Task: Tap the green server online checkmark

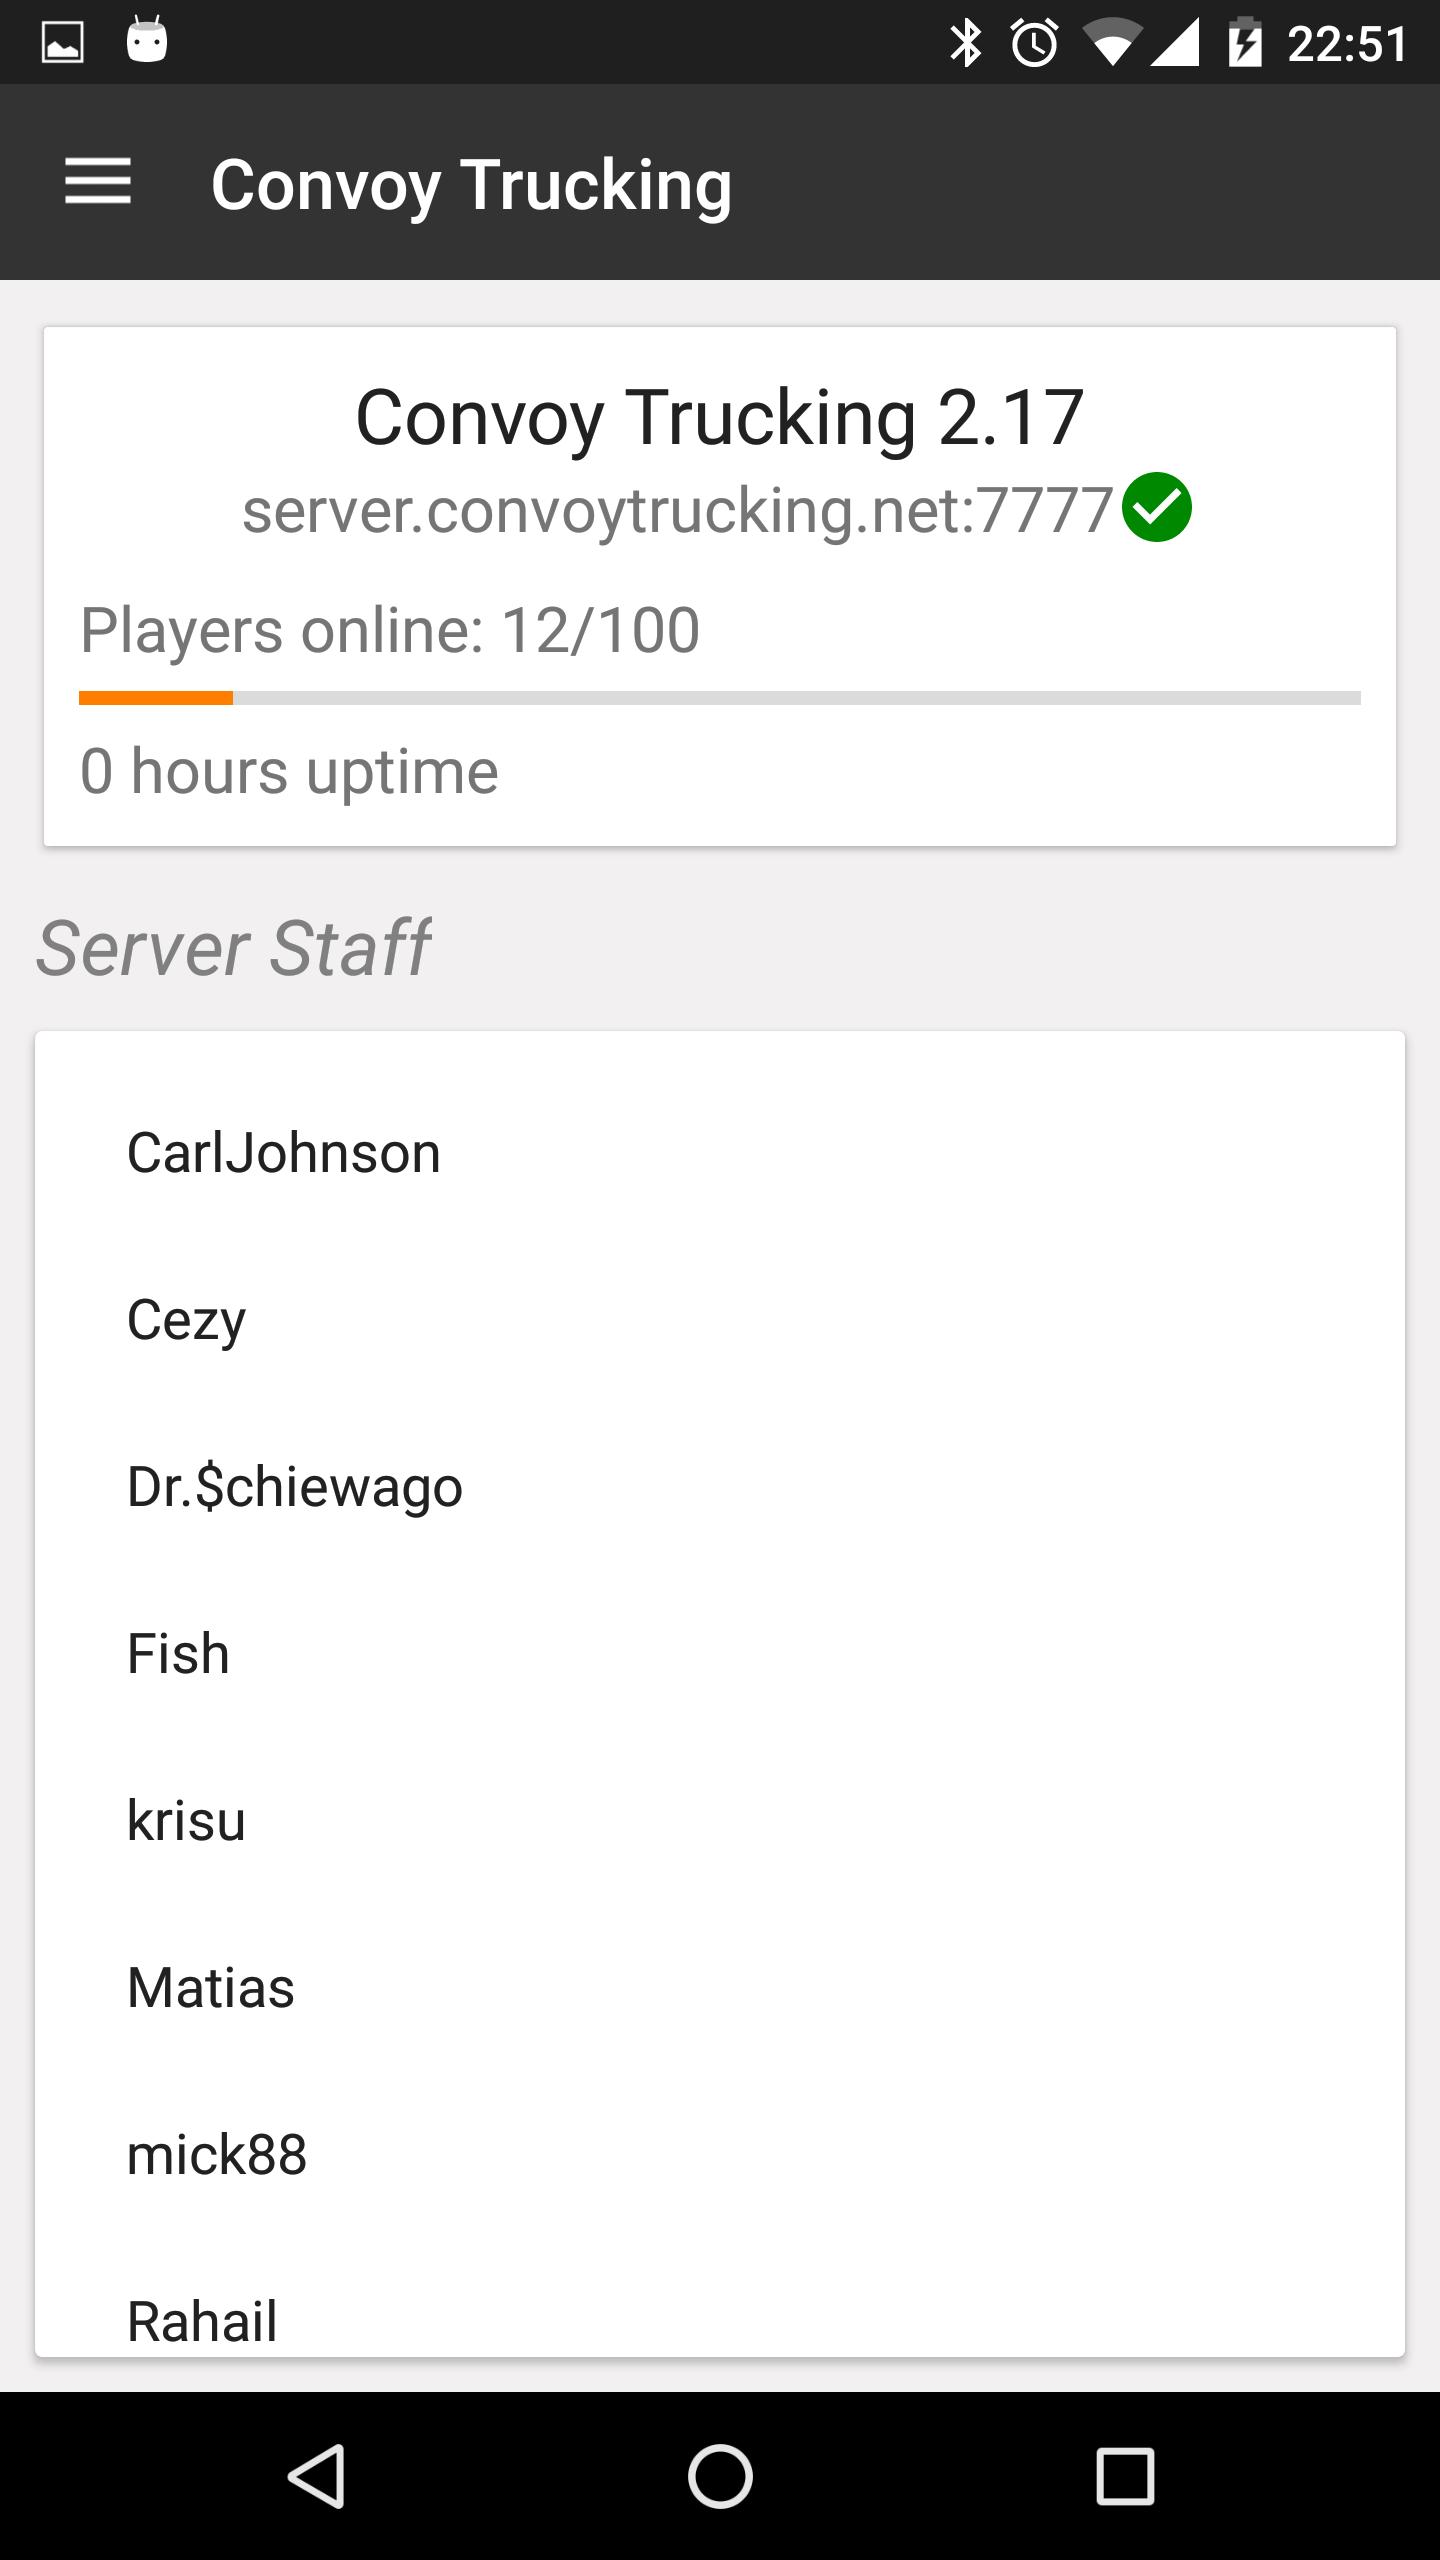Action: (x=1156, y=508)
